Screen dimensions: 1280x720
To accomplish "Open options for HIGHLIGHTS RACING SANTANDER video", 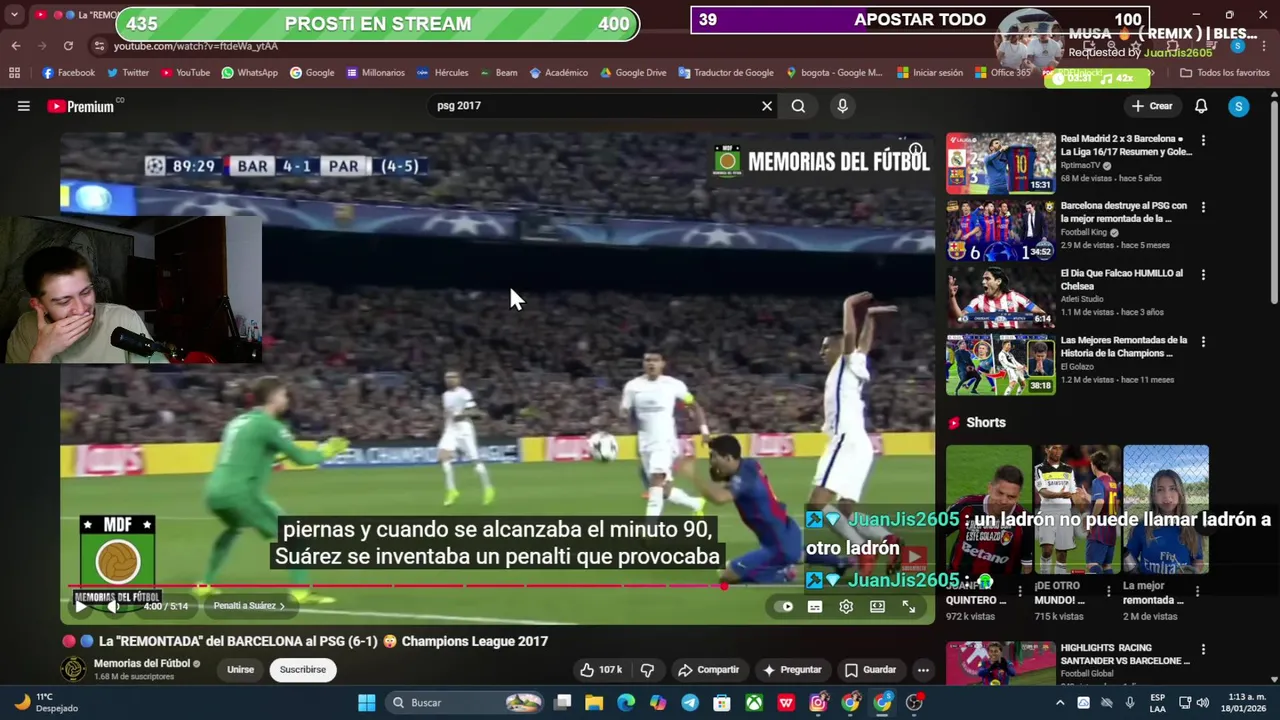I will coord(1203,649).
